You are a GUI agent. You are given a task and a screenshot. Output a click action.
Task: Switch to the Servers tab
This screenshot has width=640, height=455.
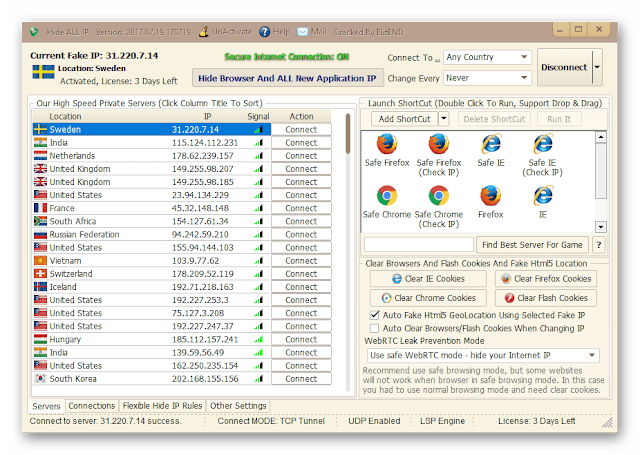click(x=46, y=406)
